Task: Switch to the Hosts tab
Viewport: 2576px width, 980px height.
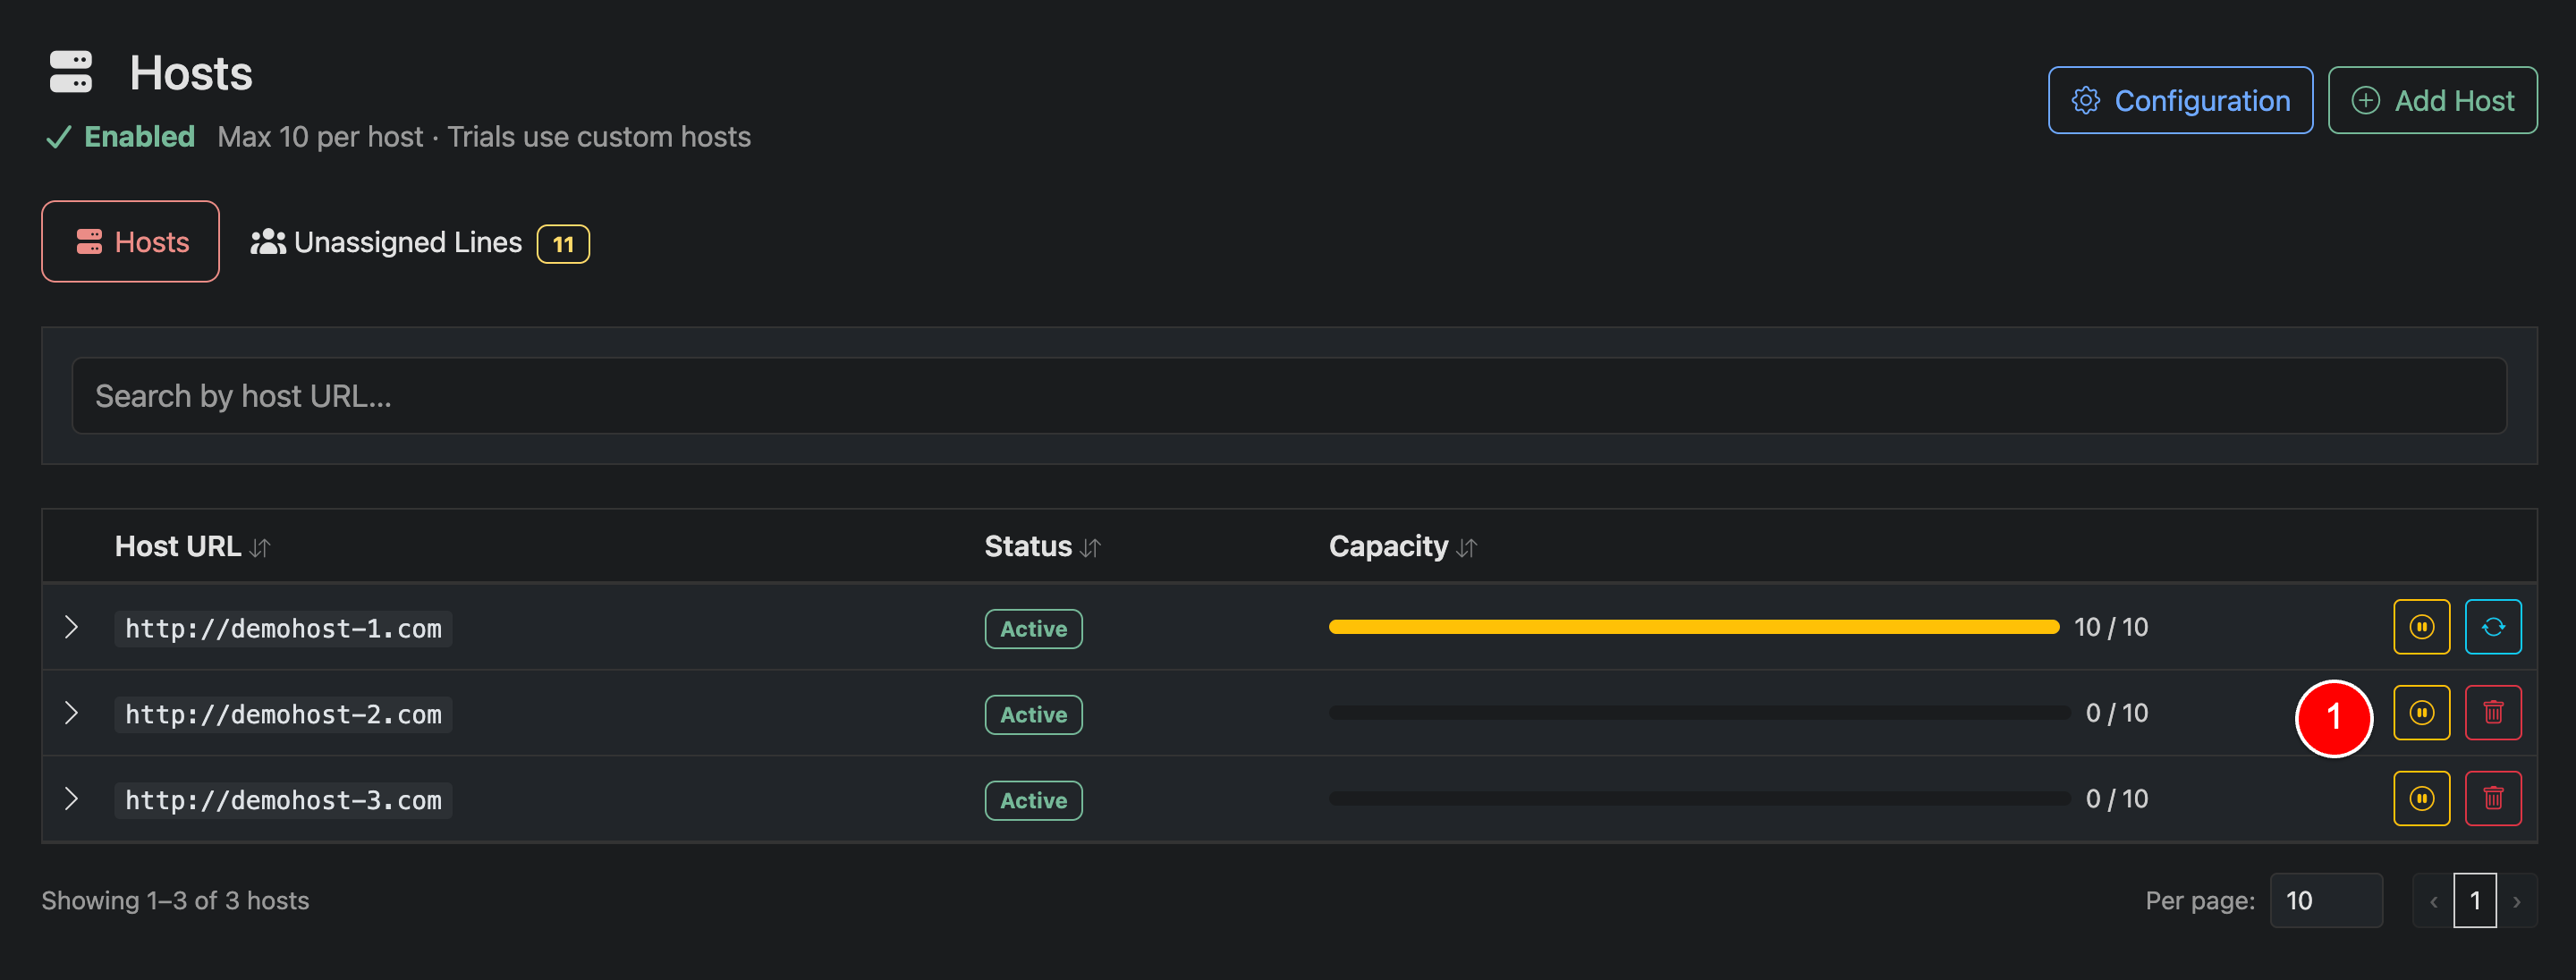Action: (x=131, y=242)
